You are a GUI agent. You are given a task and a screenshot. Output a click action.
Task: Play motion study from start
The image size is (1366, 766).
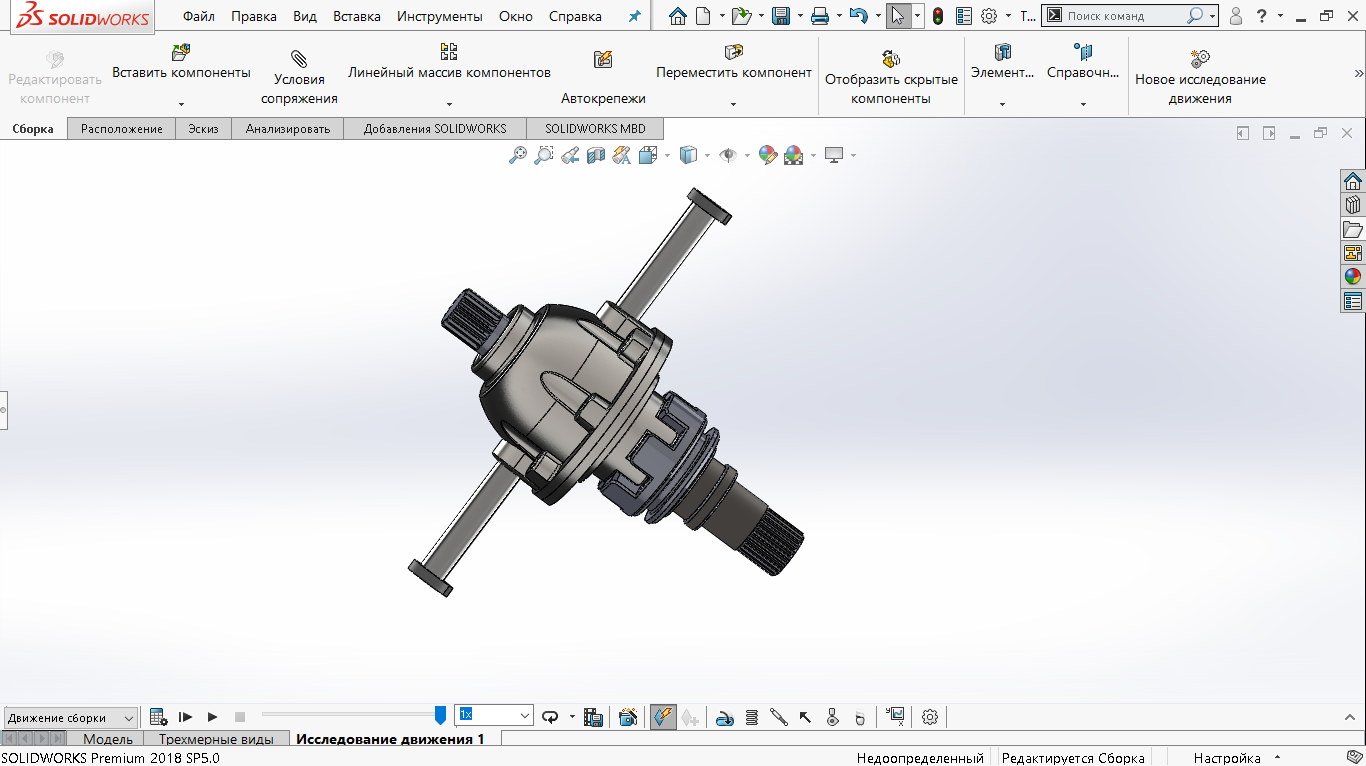[185, 717]
